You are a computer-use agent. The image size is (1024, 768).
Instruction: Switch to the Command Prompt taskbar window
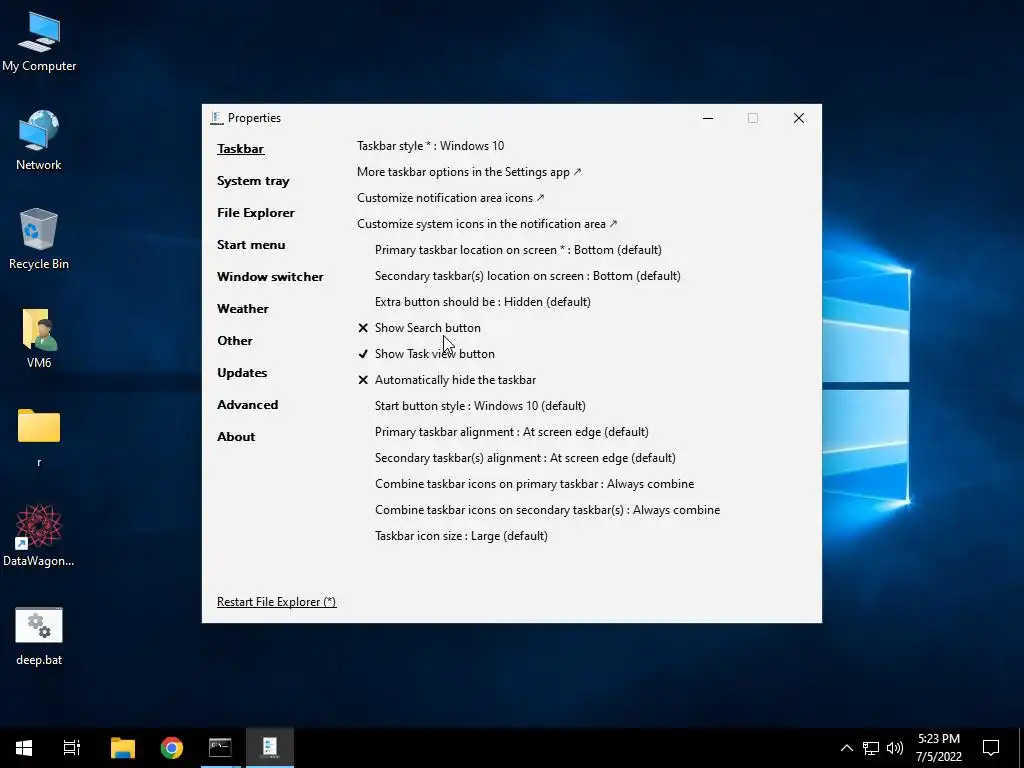pos(220,747)
